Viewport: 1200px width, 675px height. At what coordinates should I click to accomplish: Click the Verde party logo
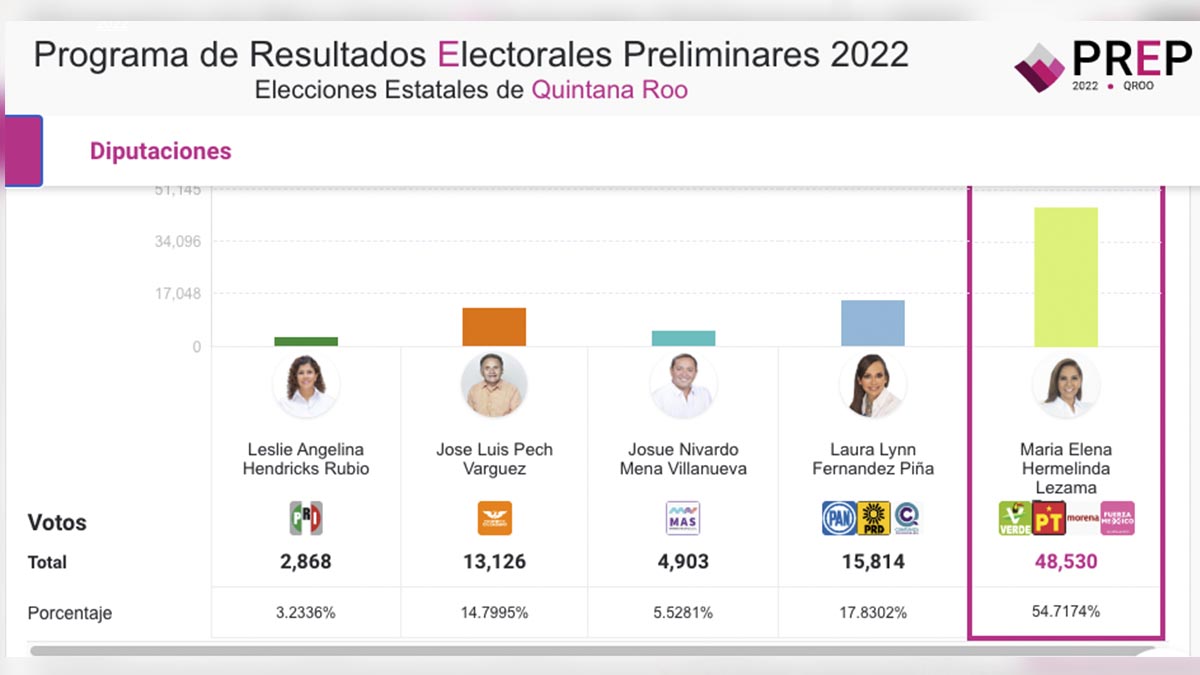click(1014, 518)
